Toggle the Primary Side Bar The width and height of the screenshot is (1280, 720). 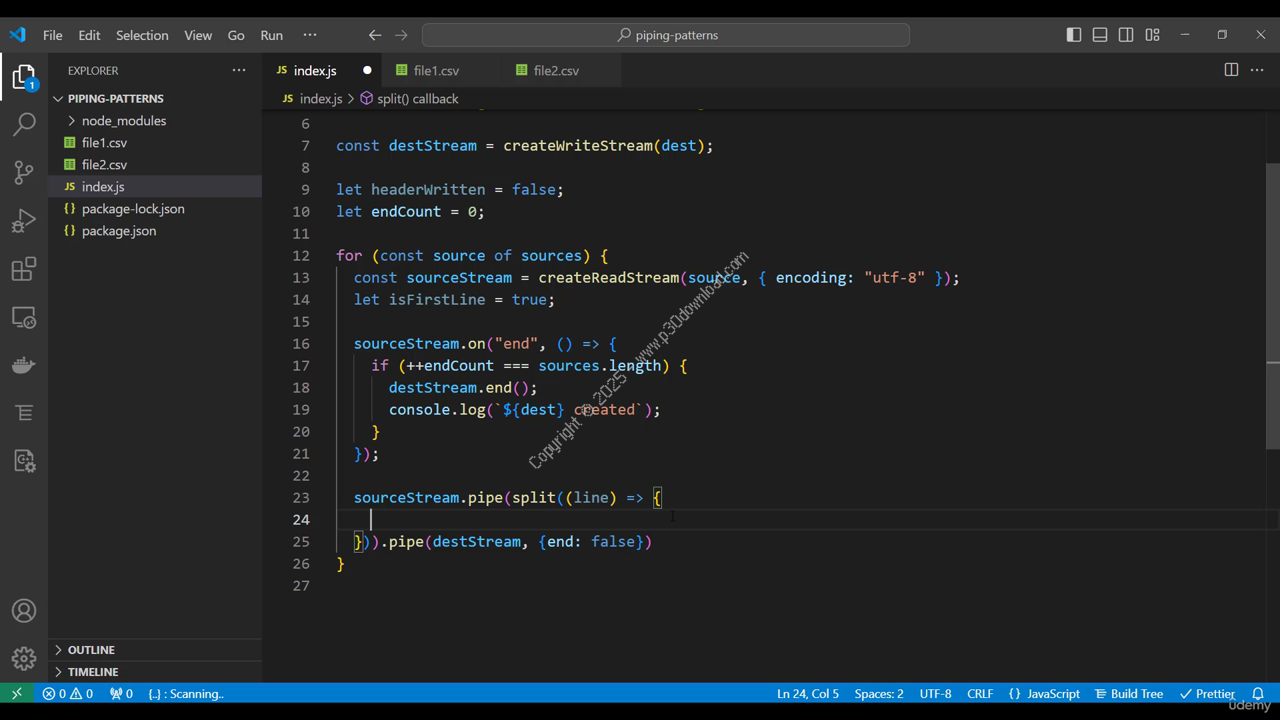tap(1074, 35)
